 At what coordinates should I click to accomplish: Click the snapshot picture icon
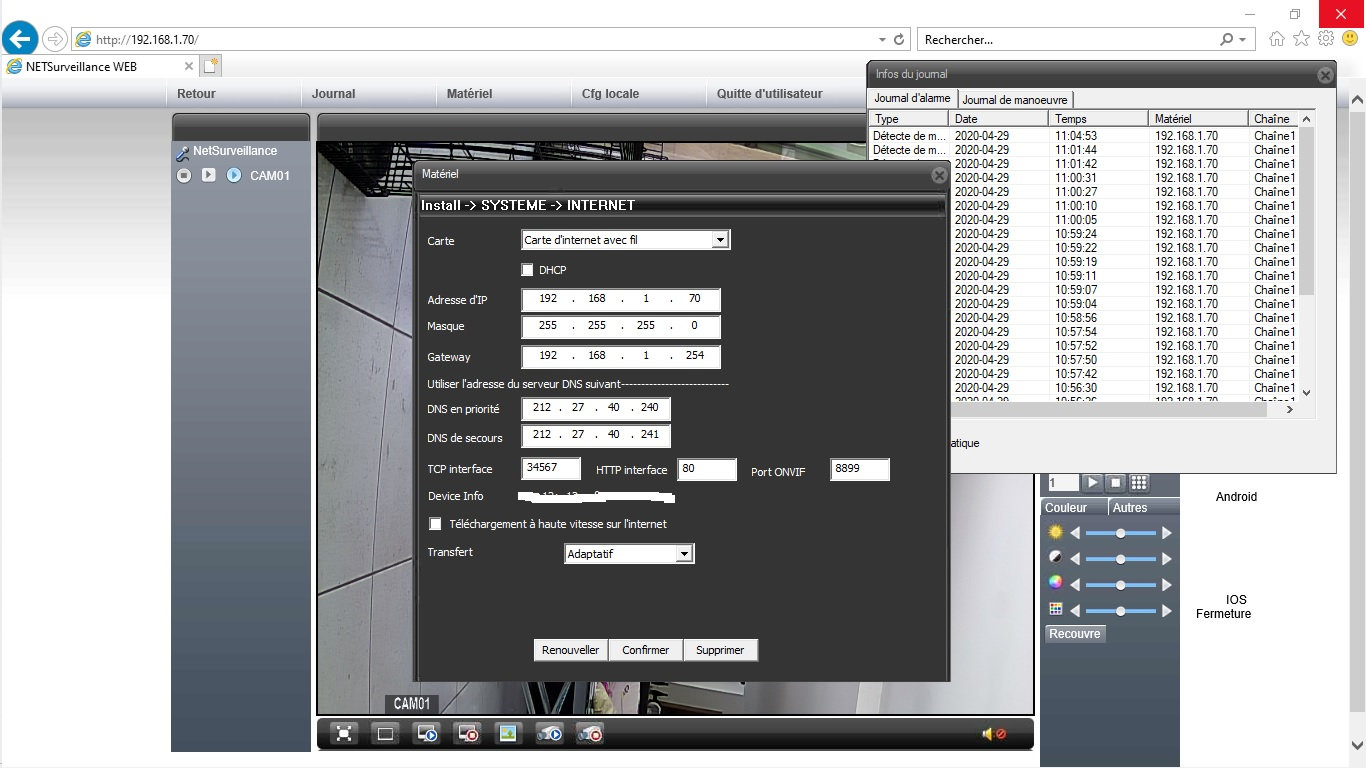(508, 734)
